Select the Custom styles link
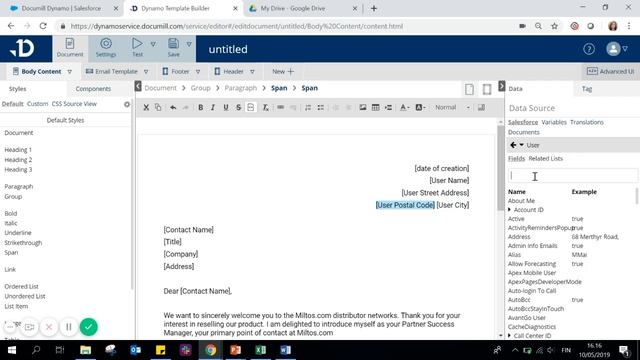 (x=38, y=104)
